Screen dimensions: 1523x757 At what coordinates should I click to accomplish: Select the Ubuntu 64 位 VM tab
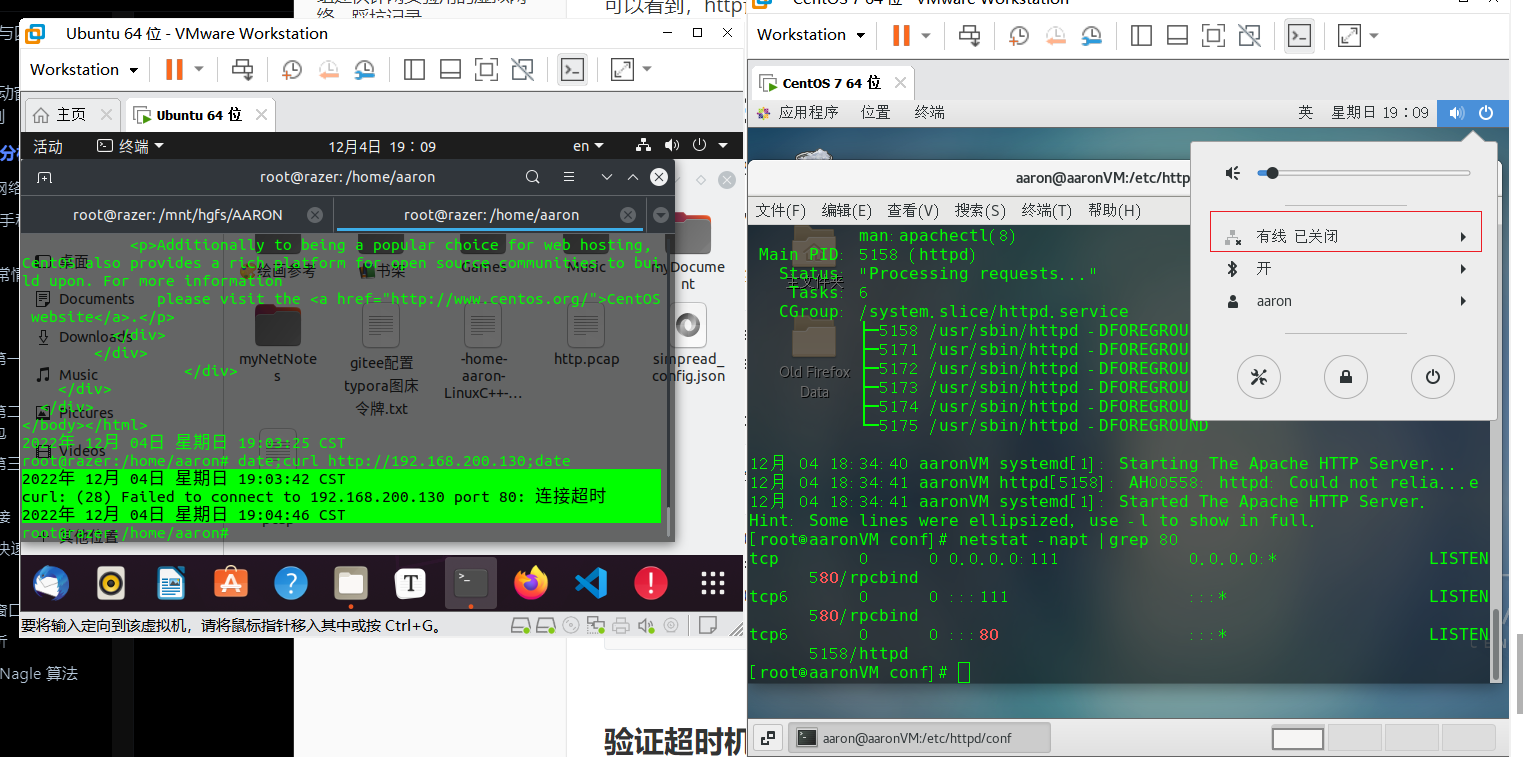198,114
